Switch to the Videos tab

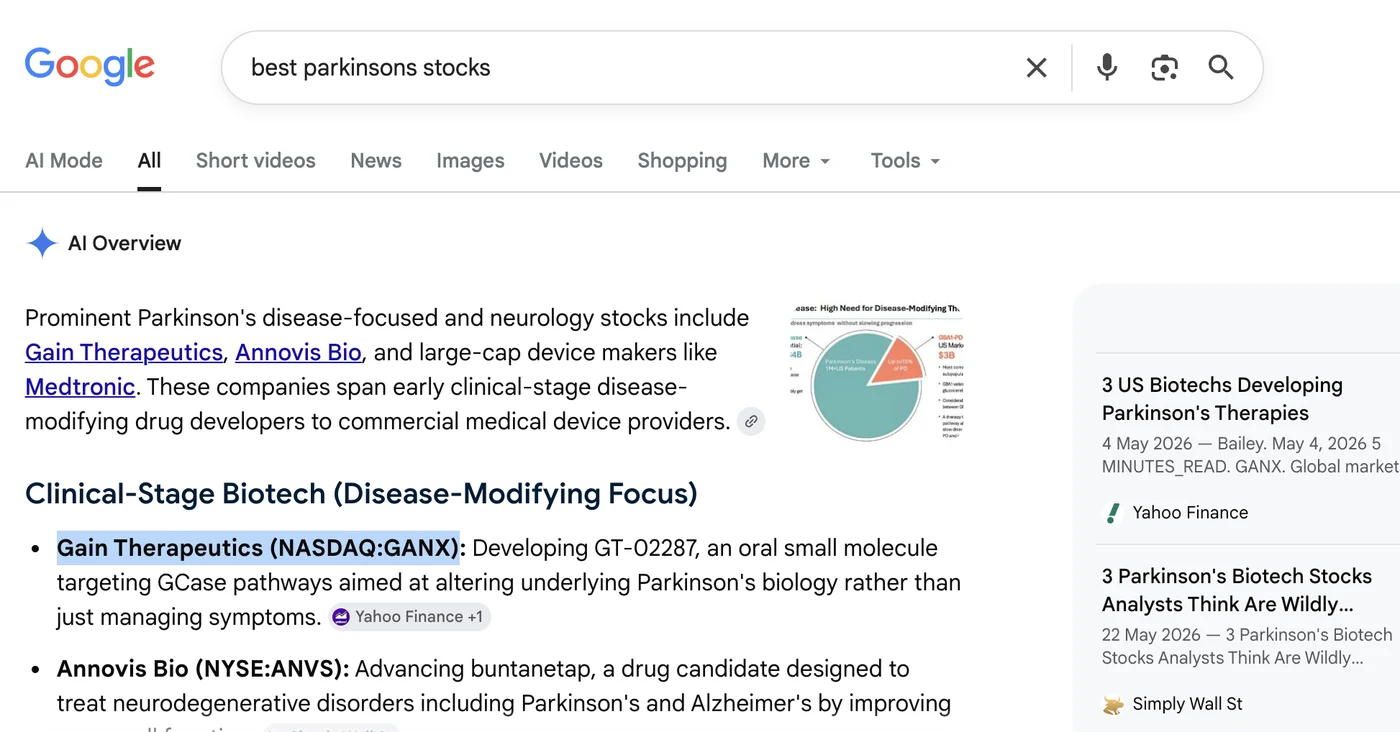[571, 160]
